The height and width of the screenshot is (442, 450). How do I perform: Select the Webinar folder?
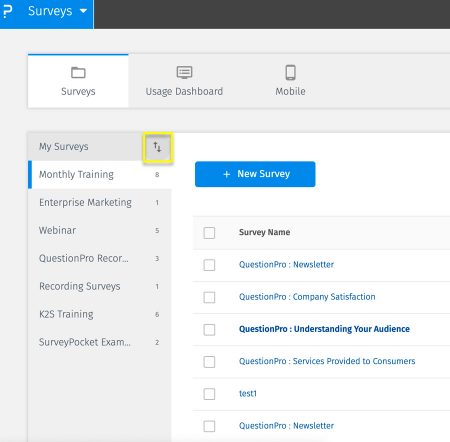pos(100,231)
